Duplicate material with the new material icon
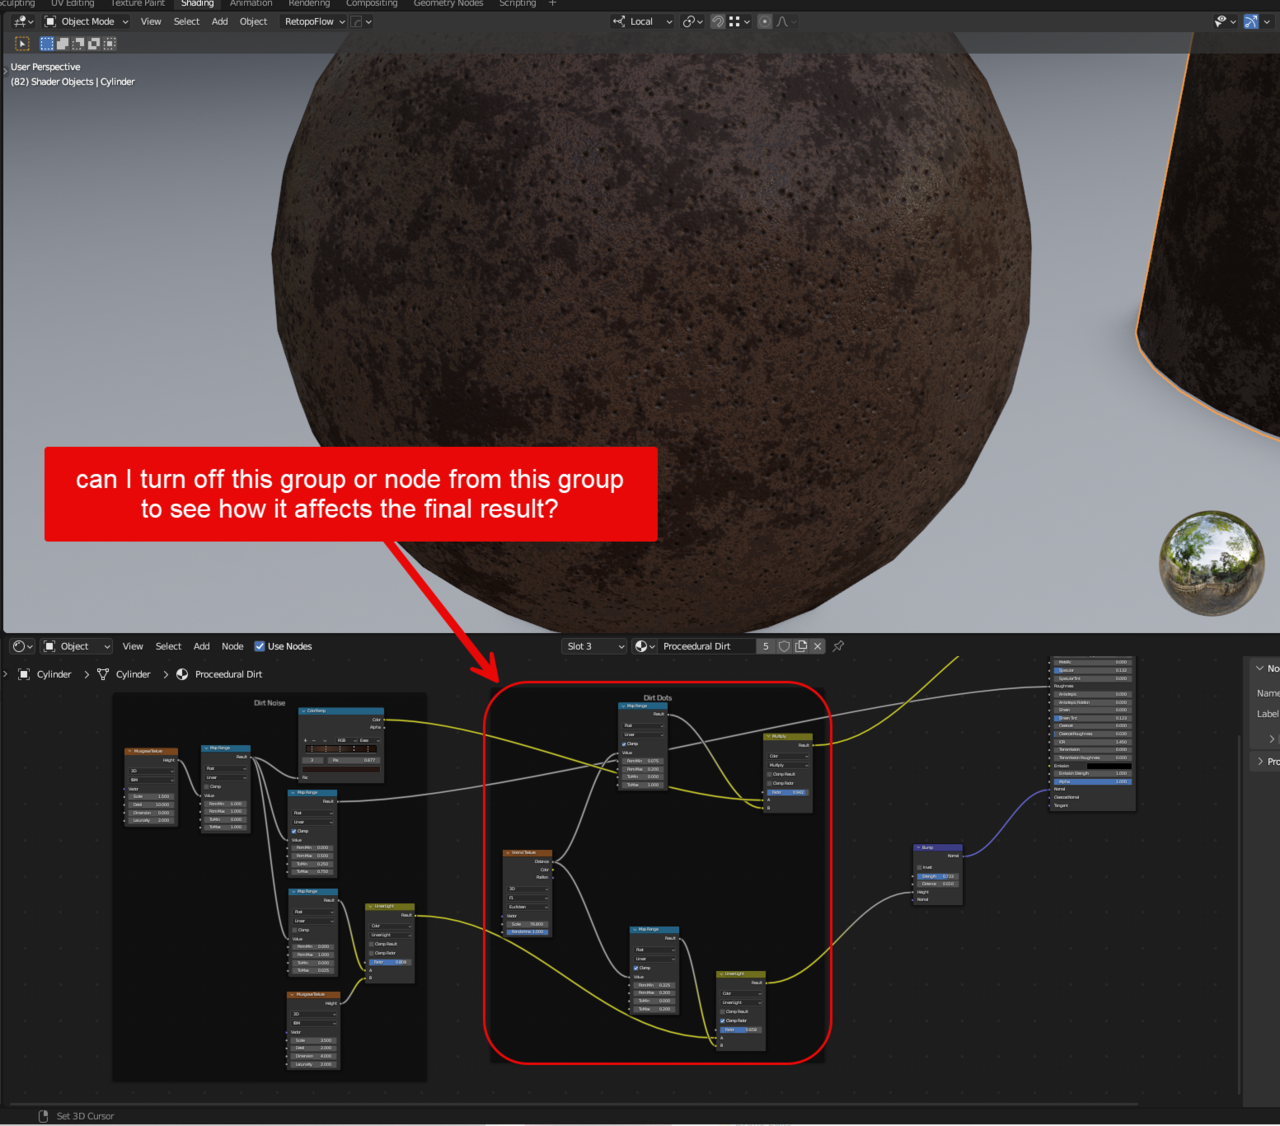The image size is (1280, 1126). pyautogui.click(x=801, y=646)
